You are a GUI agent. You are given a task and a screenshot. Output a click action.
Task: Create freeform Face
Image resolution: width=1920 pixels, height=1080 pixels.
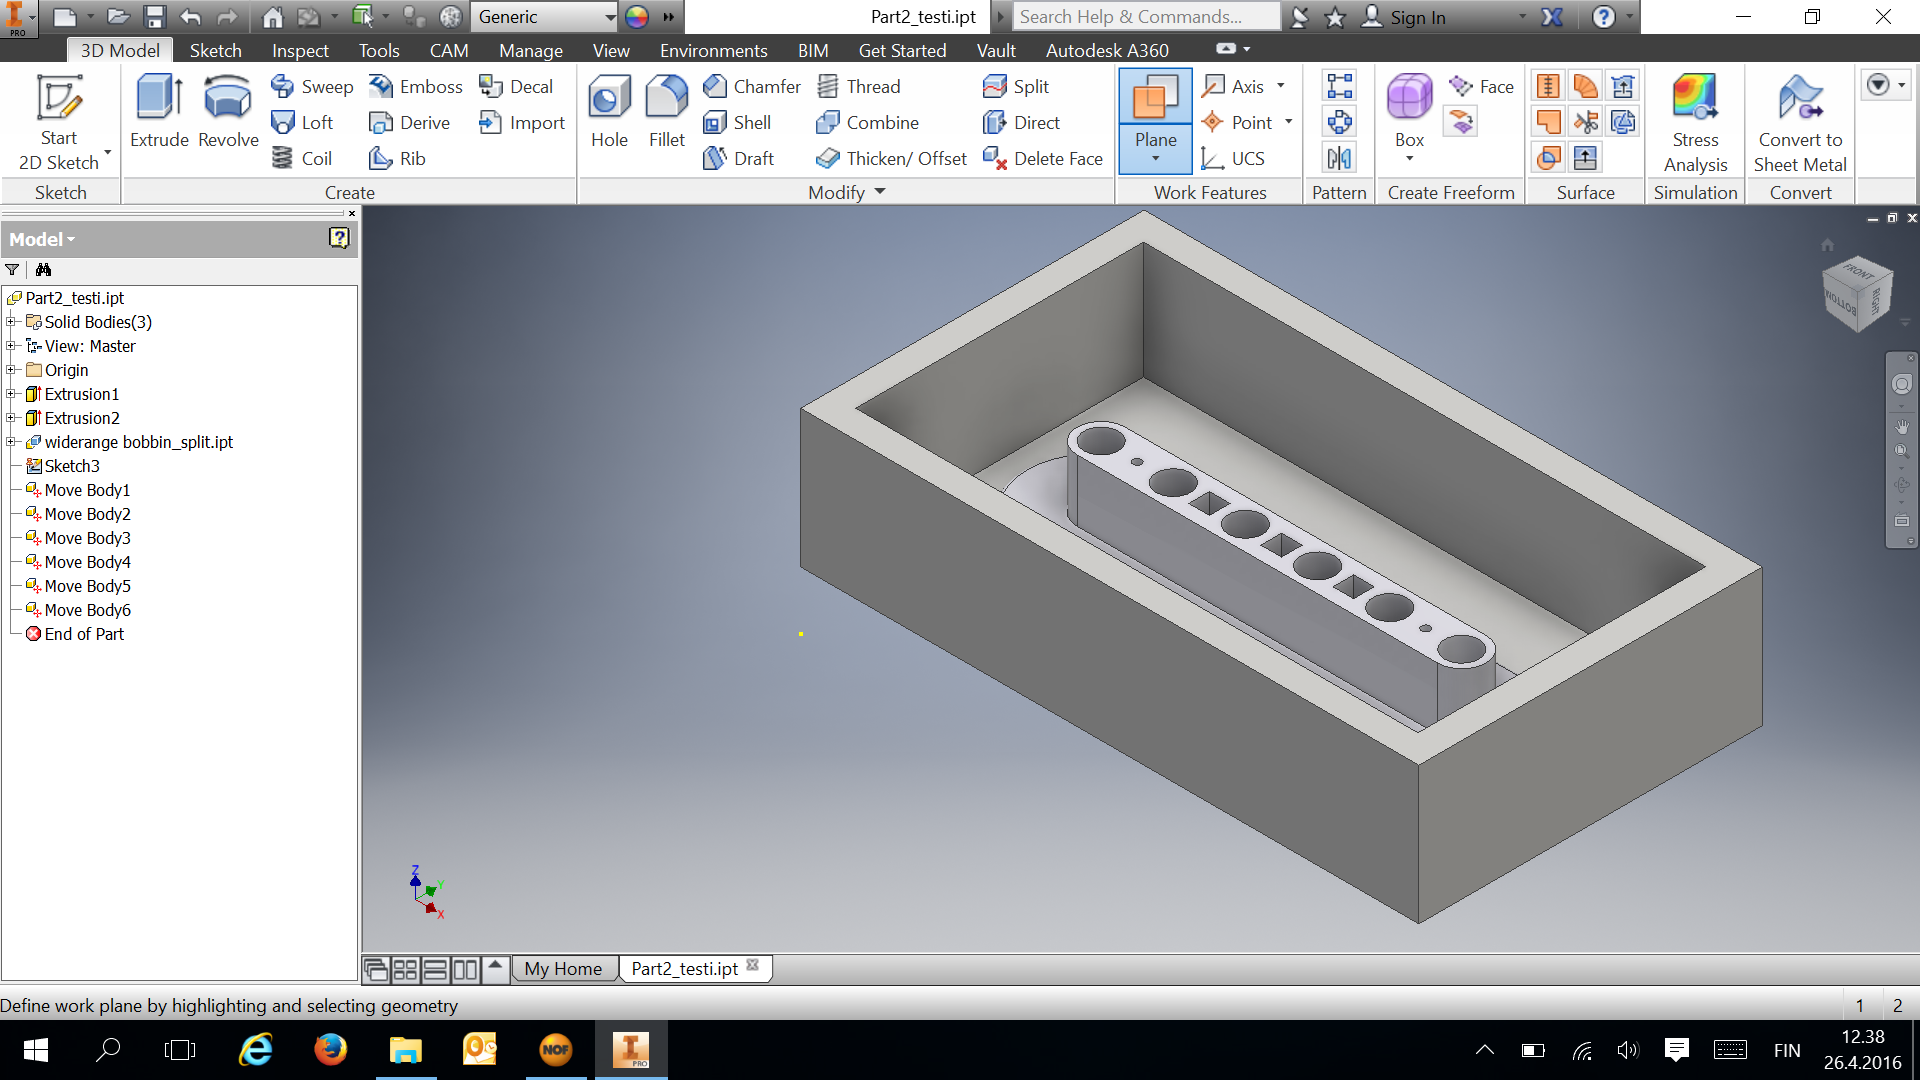[x=1481, y=87]
